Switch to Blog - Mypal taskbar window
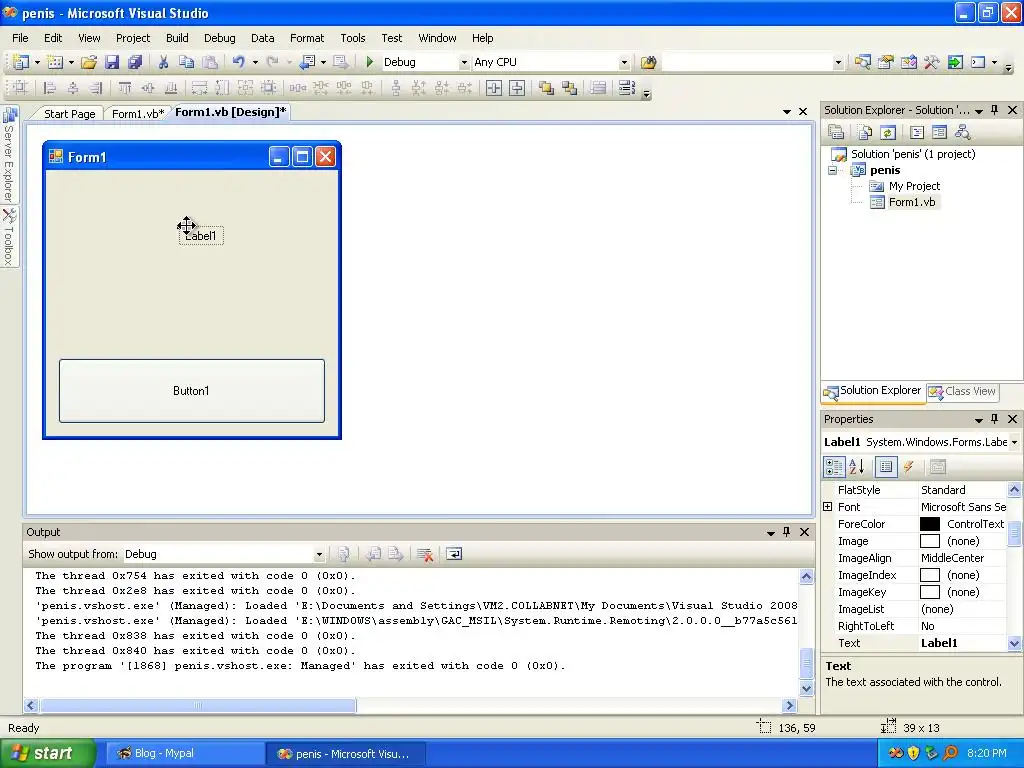The height and width of the screenshot is (768, 1024). [183, 754]
